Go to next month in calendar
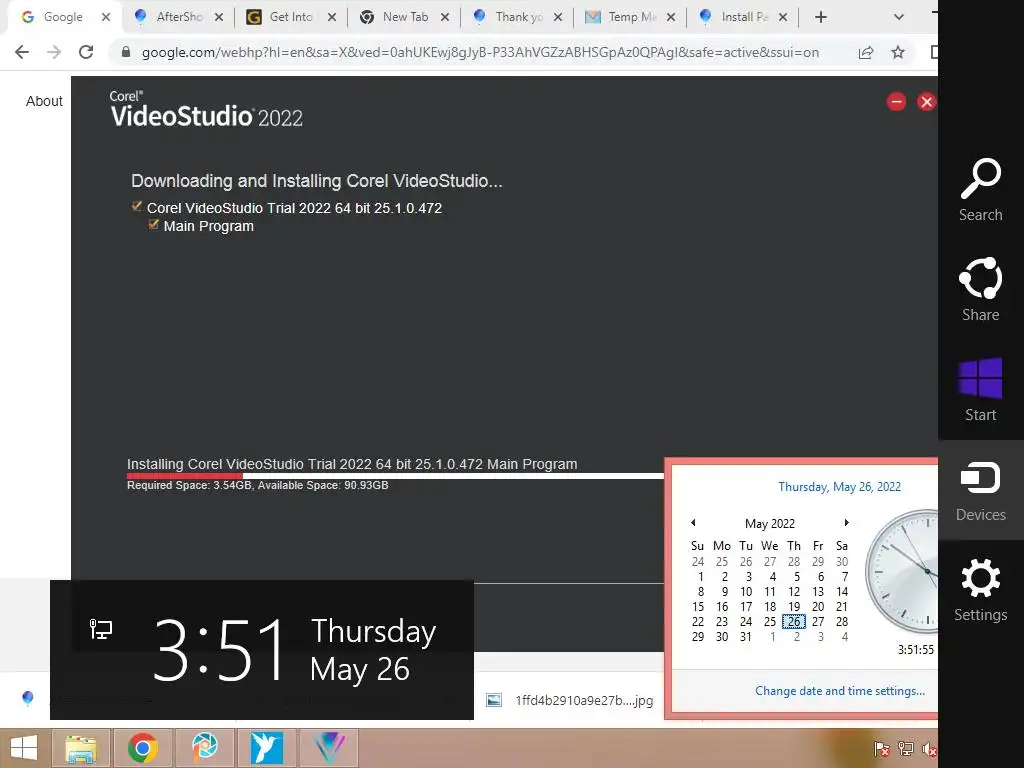The image size is (1024, 768). pos(846,522)
